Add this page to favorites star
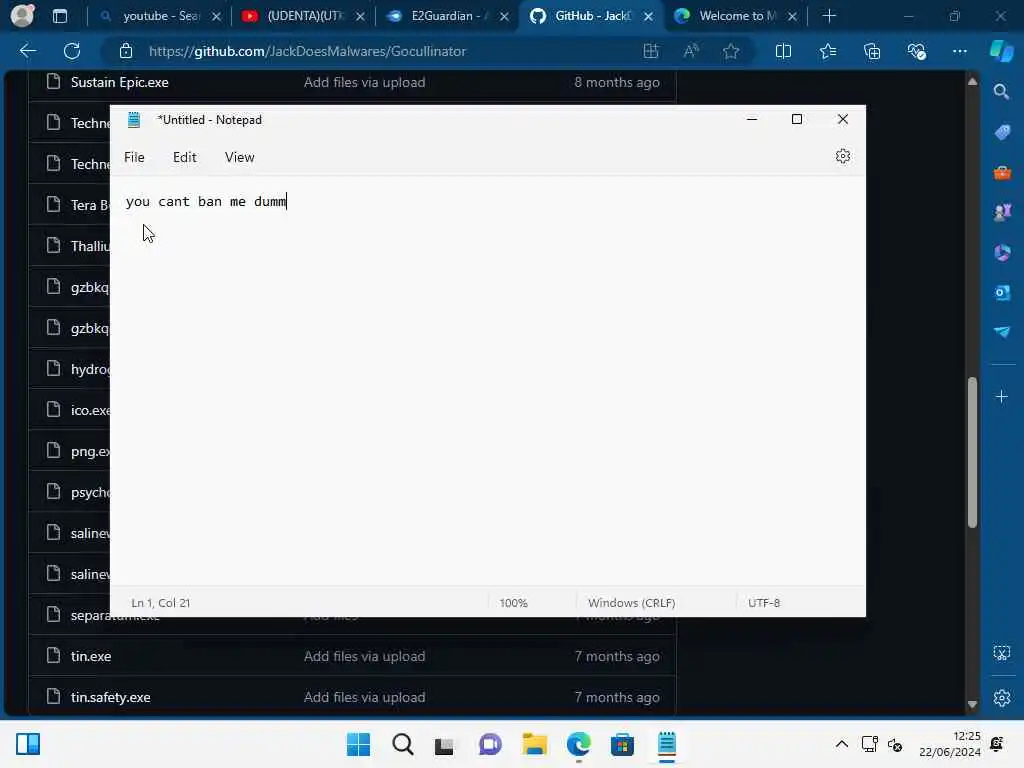The image size is (1024, 768). (x=731, y=51)
